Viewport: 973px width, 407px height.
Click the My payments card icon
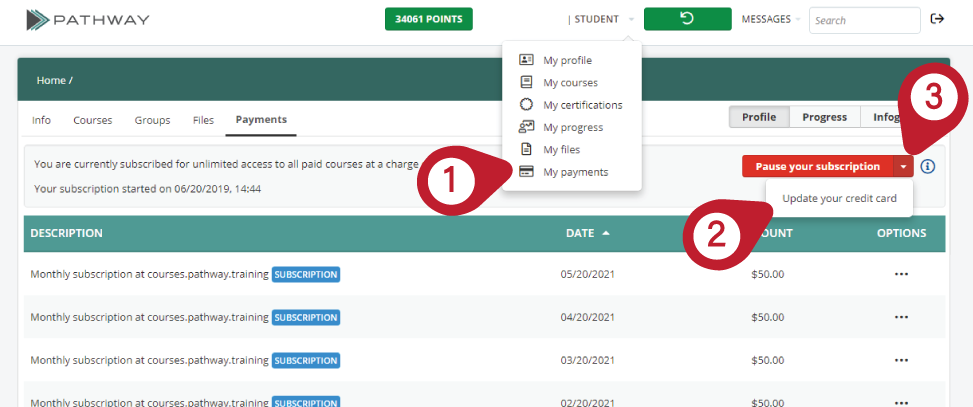(x=526, y=172)
